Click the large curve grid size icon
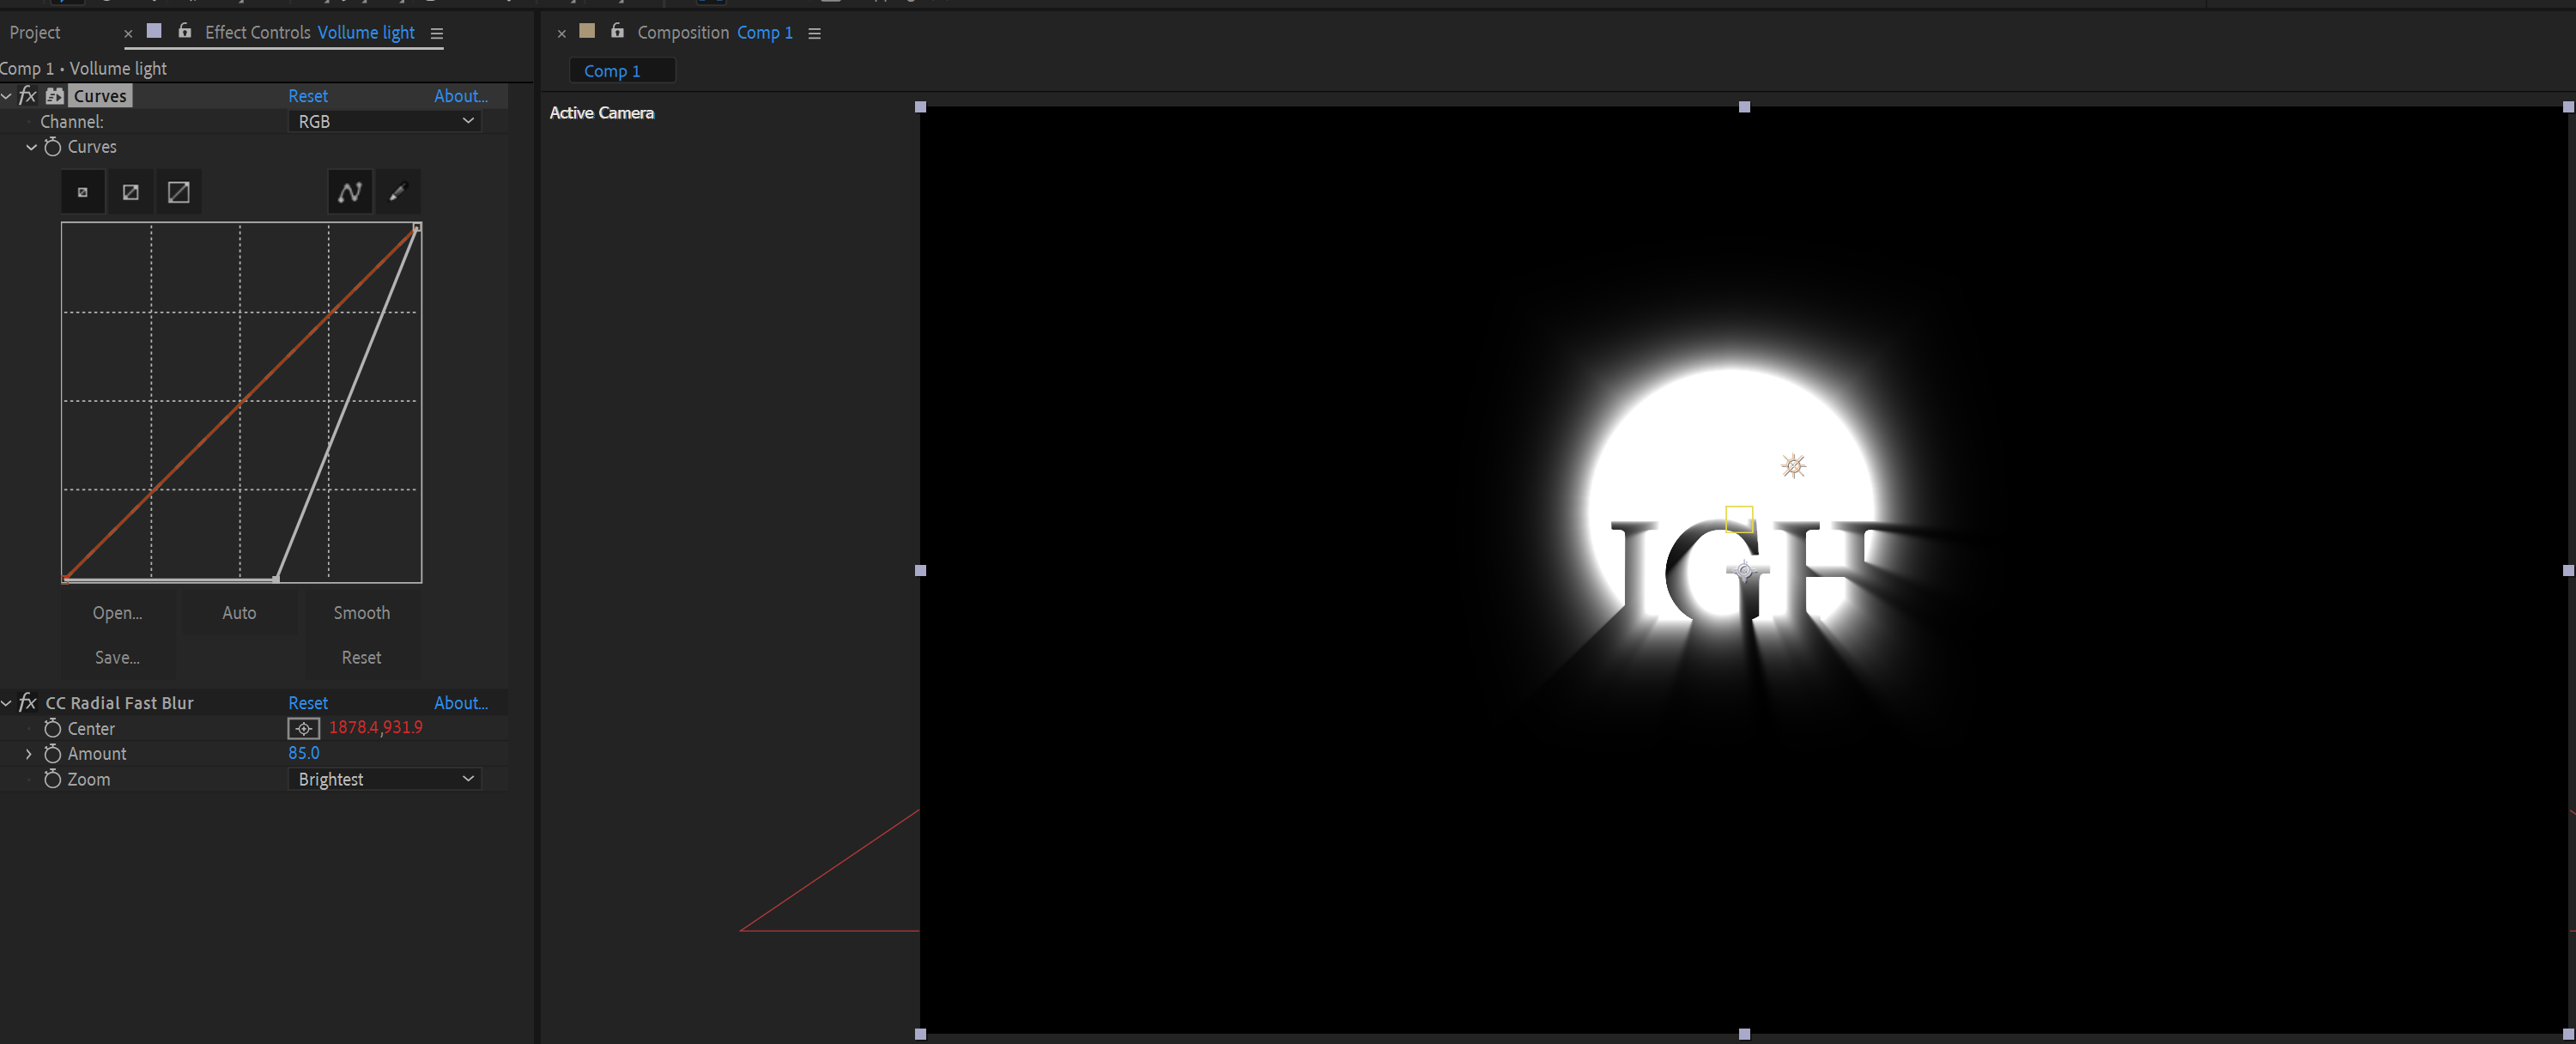Screen dimensions: 2576x1044 pos(179,191)
